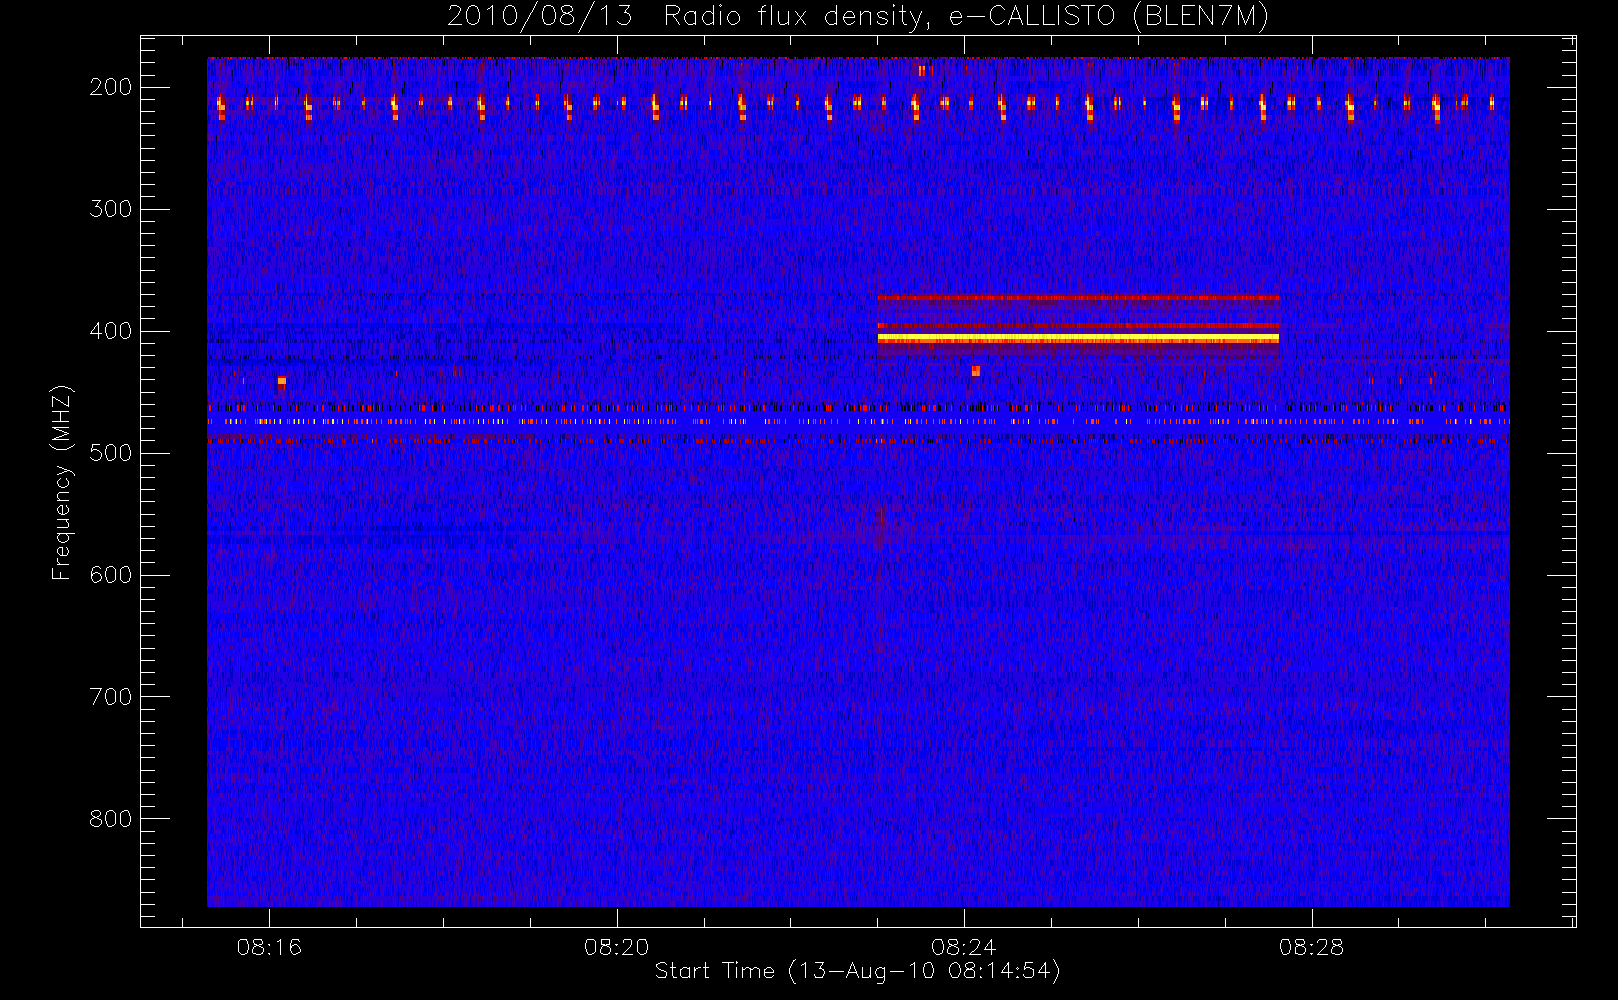Click the 08:24 time tick label

coord(964,947)
